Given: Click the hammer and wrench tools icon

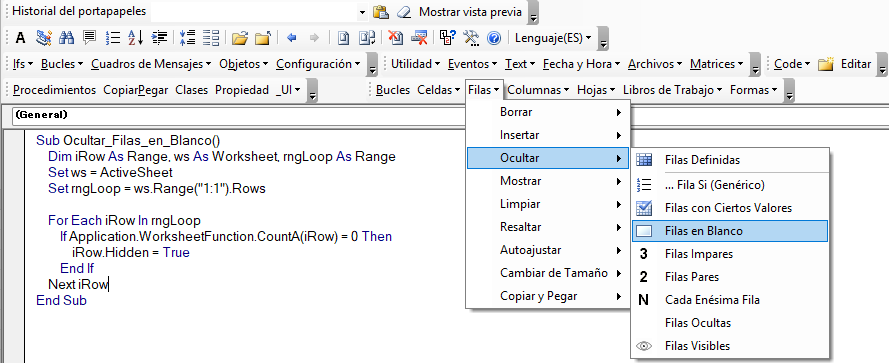Looking at the screenshot, I should click(471, 38).
